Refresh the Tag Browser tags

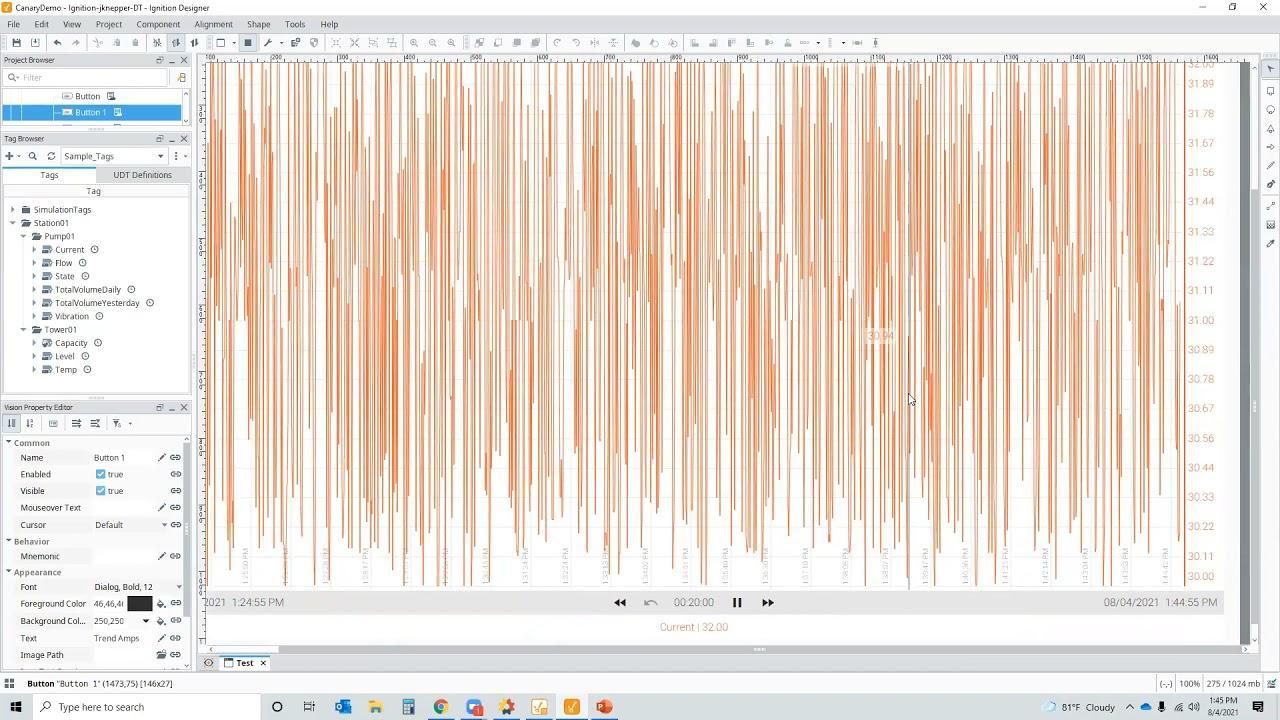point(51,156)
